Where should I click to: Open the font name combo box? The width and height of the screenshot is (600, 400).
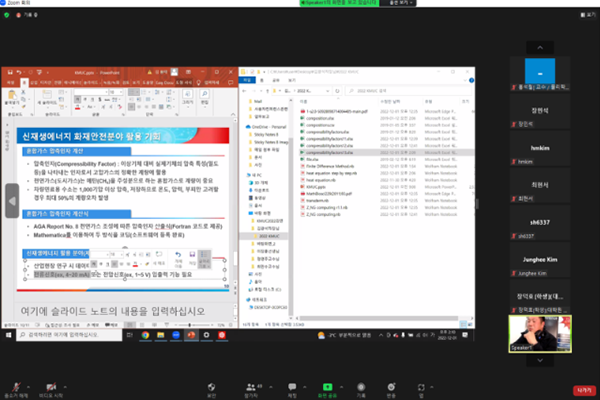[91, 92]
